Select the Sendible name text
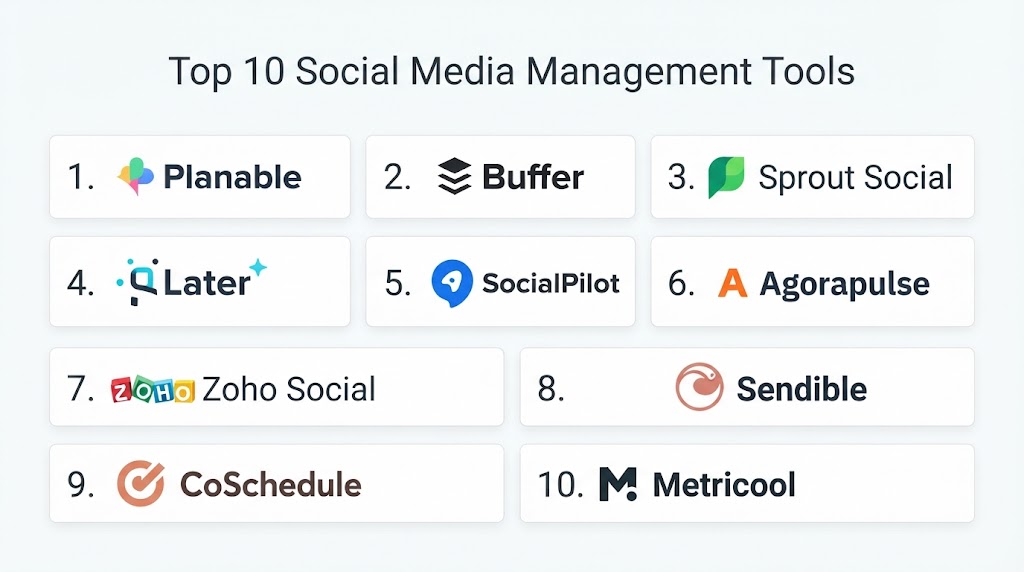This screenshot has height=572, width=1024. click(x=801, y=389)
